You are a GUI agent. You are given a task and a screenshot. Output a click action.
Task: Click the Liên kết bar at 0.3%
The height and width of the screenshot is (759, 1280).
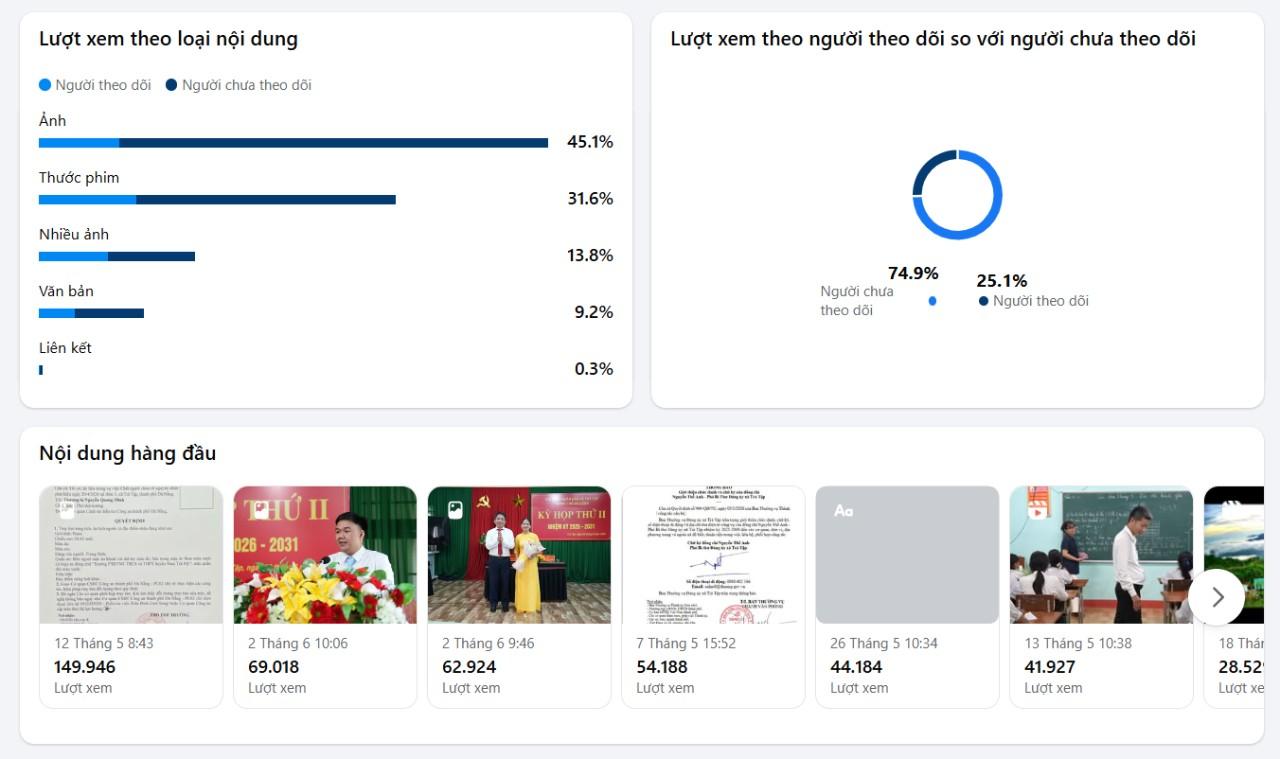pyautogui.click(x=41, y=370)
